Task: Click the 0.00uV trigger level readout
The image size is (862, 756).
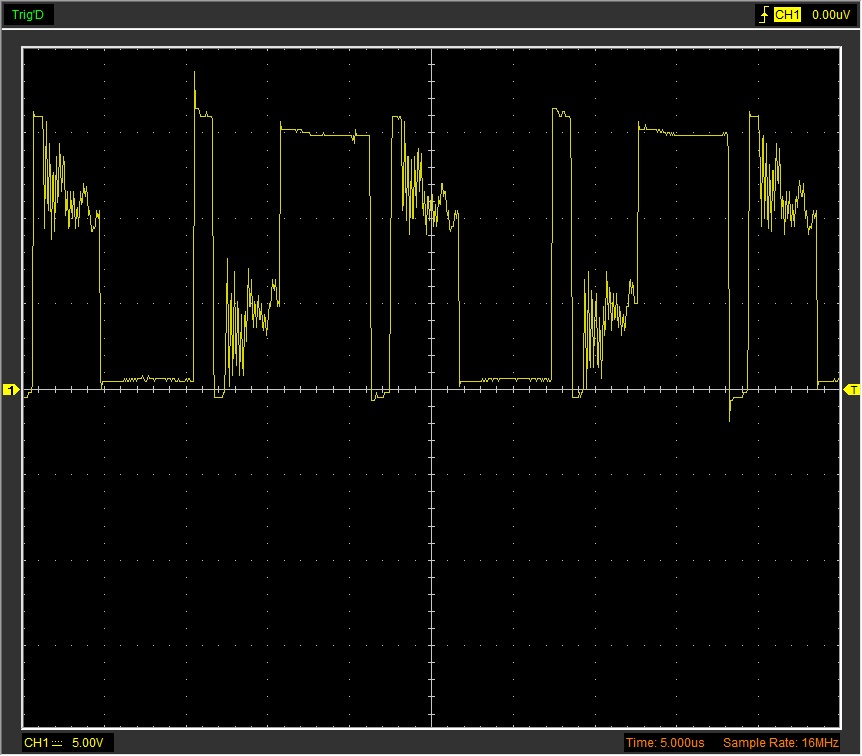Action: coord(830,15)
